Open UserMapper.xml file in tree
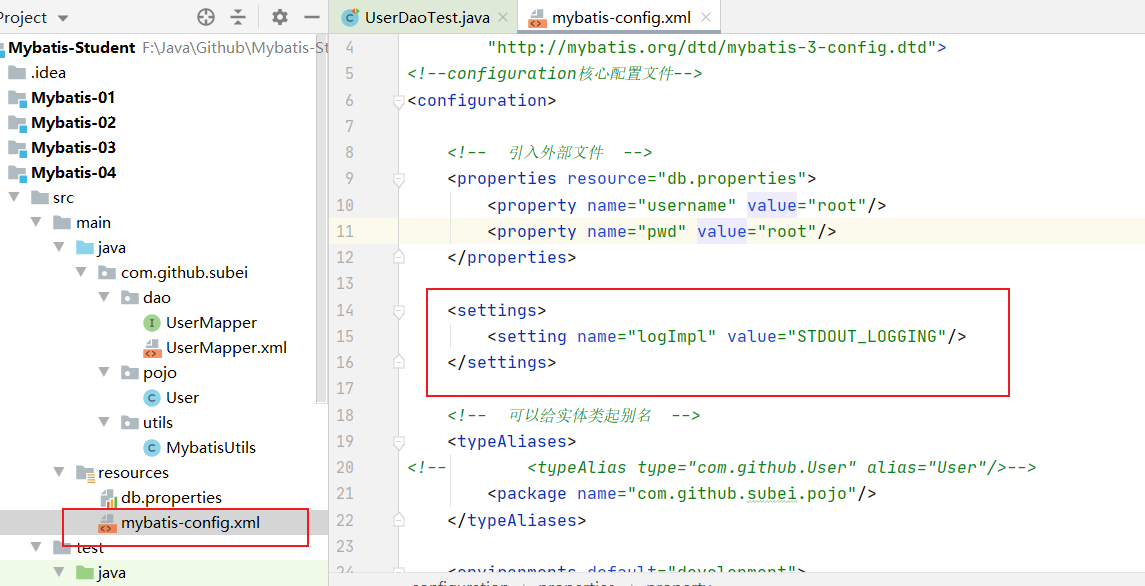This screenshot has height=586, width=1145. click(226, 347)
